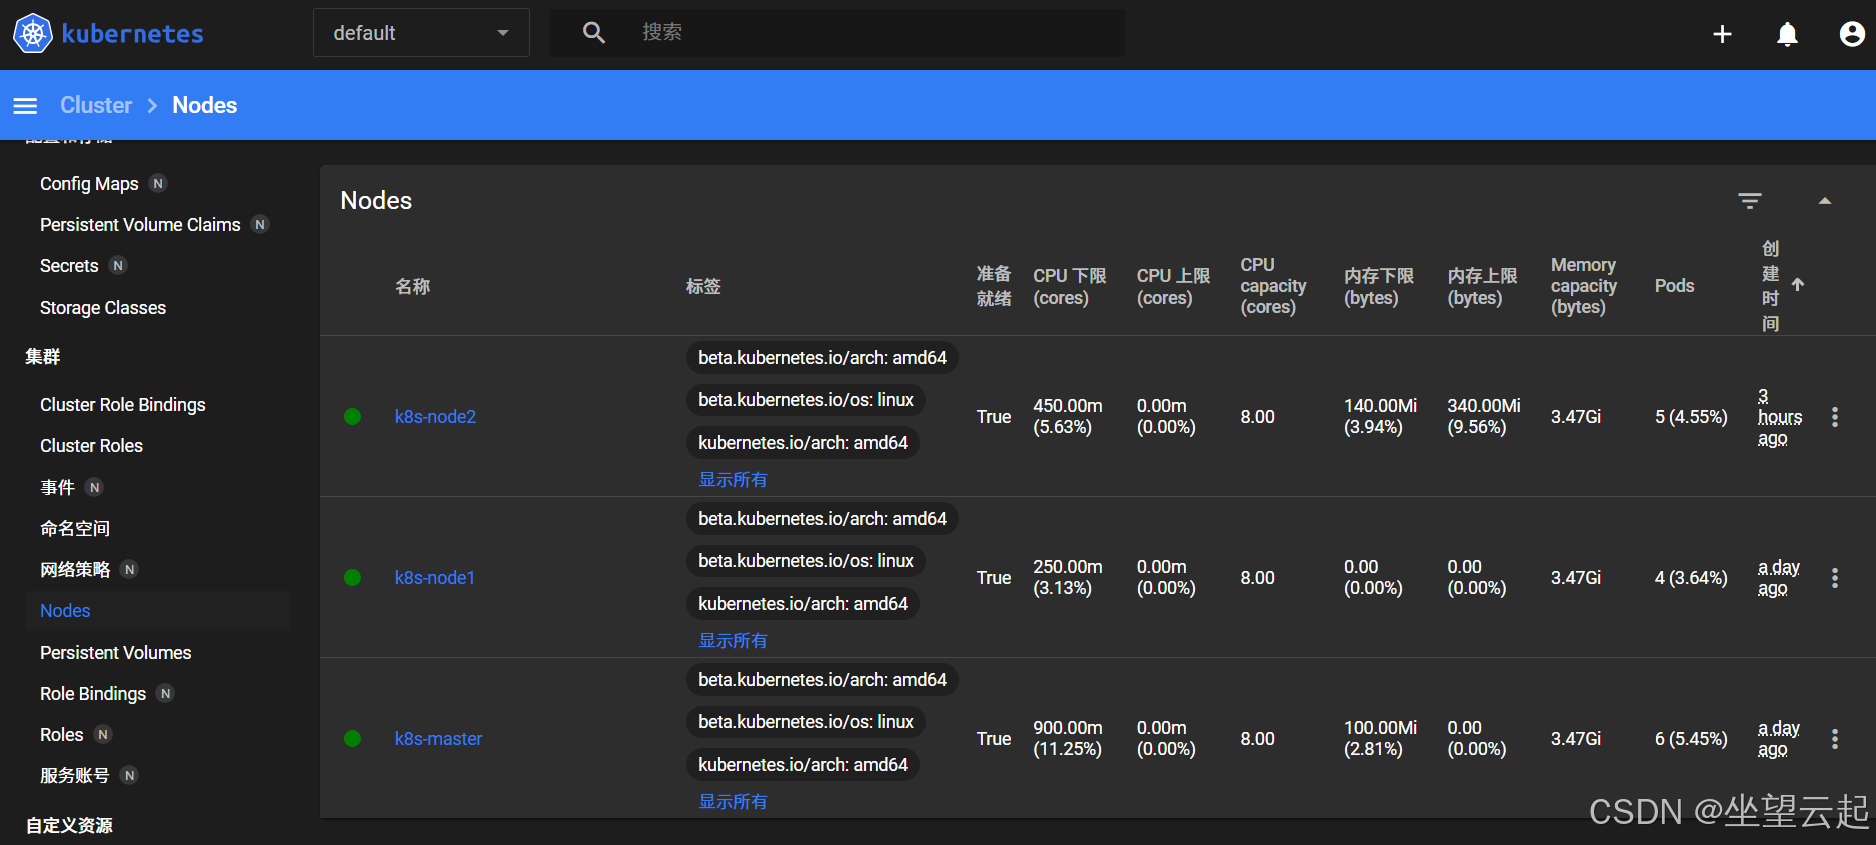Open the k8s-master node link
Image resolution: width=1876 pixels, height=845 pixels.
438,739
